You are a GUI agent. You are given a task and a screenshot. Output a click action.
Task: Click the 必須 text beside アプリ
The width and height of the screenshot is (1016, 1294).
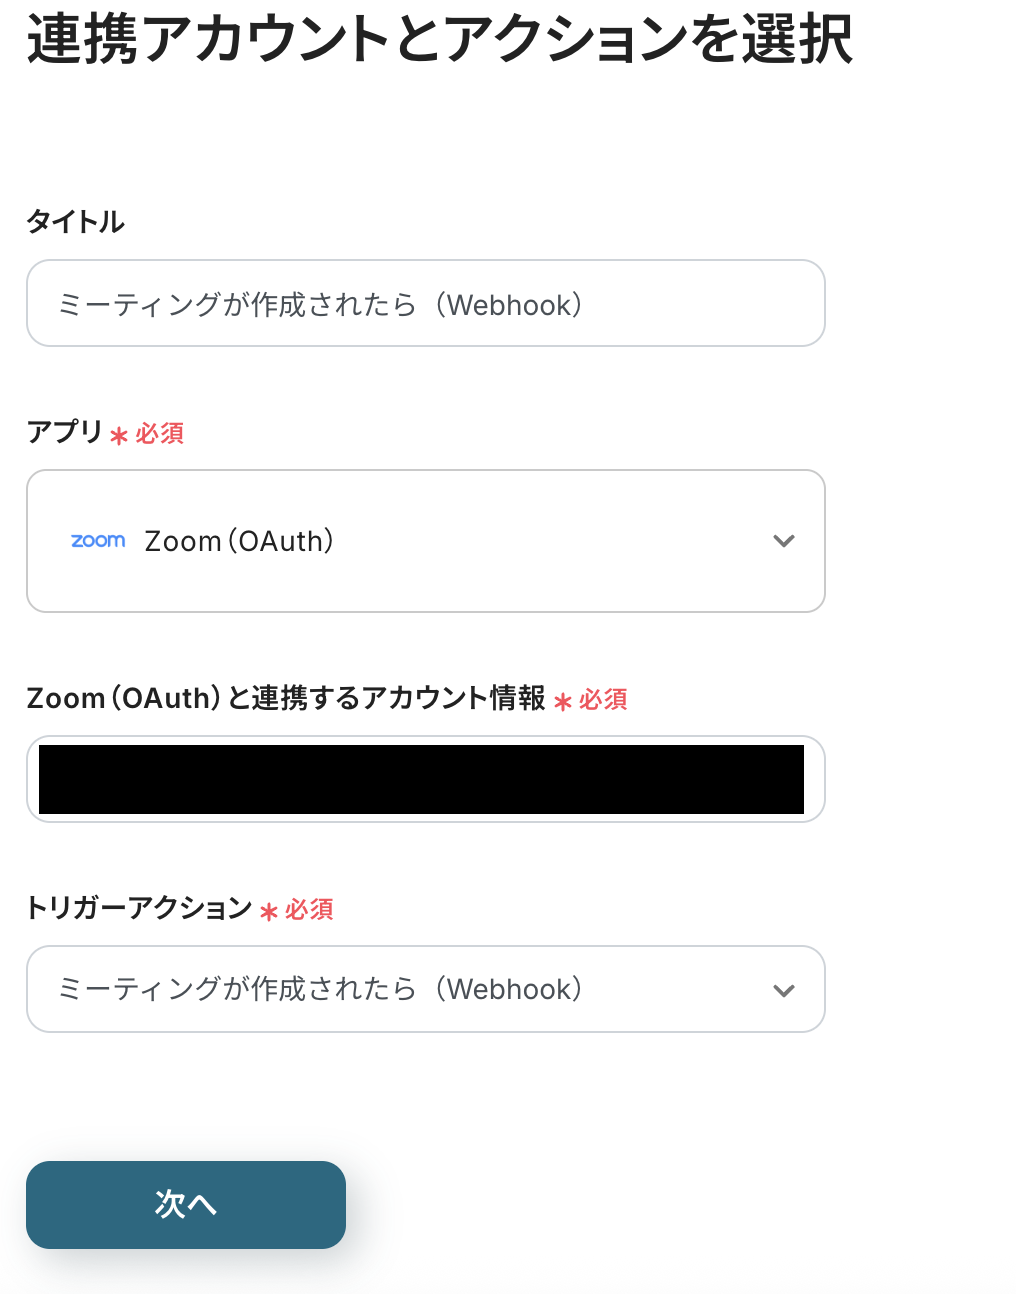point(160,434)
